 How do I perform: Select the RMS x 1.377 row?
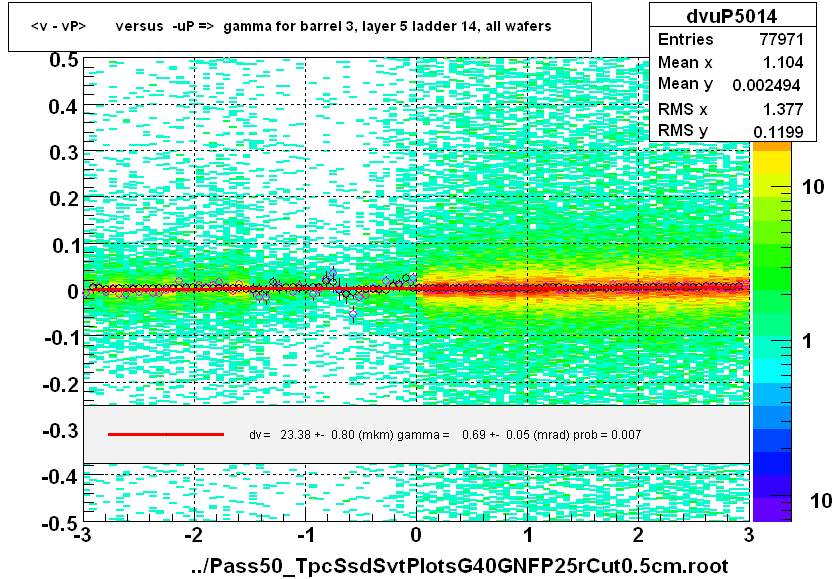(732, 109)
